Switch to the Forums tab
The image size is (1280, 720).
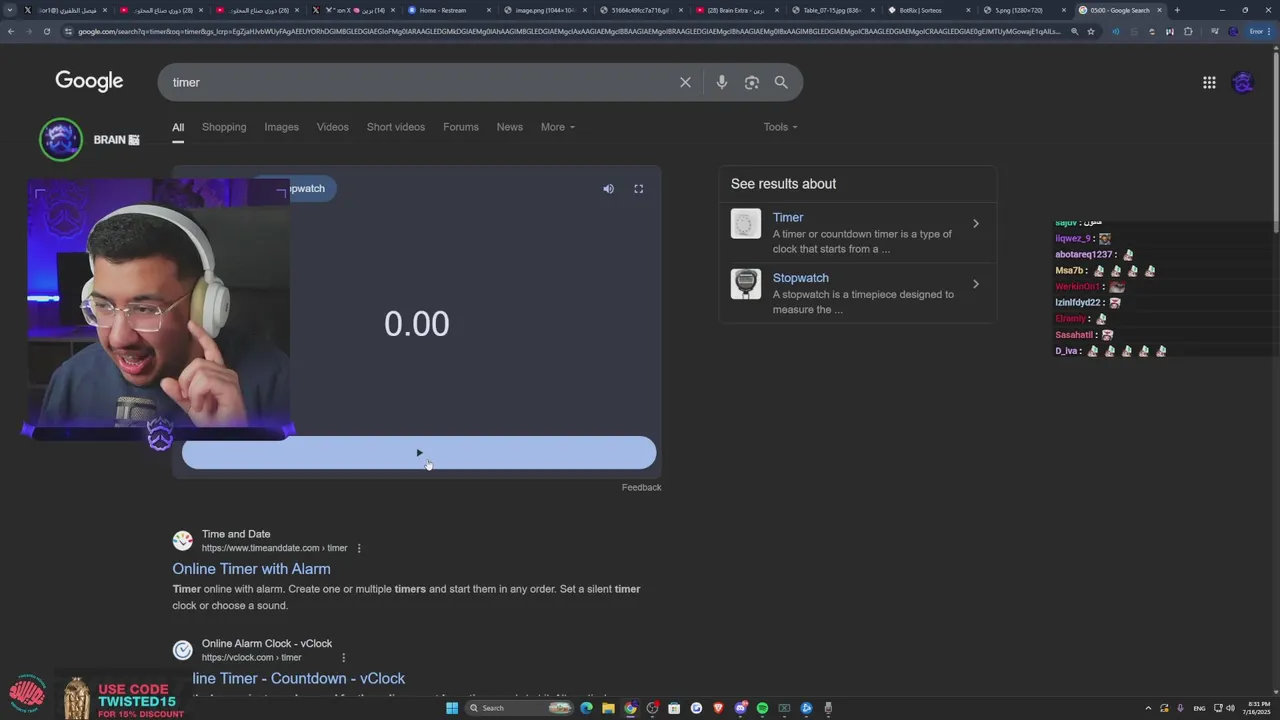tap(461, 127)
